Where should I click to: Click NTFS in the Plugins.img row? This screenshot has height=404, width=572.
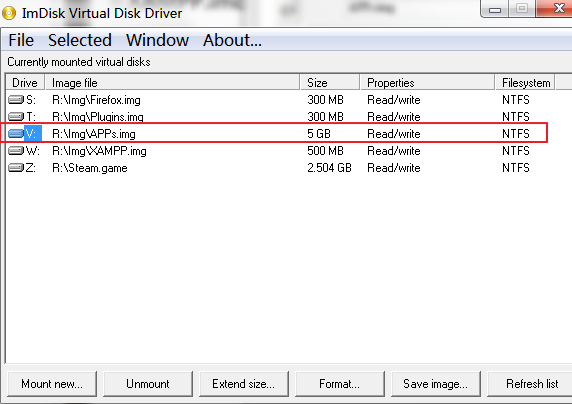(516, 117)
